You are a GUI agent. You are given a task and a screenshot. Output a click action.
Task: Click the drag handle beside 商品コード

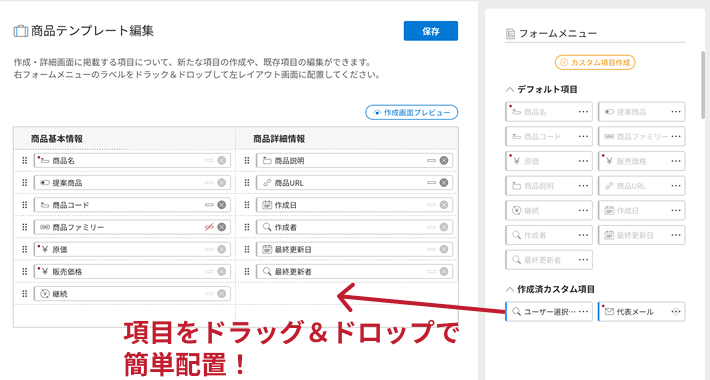[x=24, y=205]
